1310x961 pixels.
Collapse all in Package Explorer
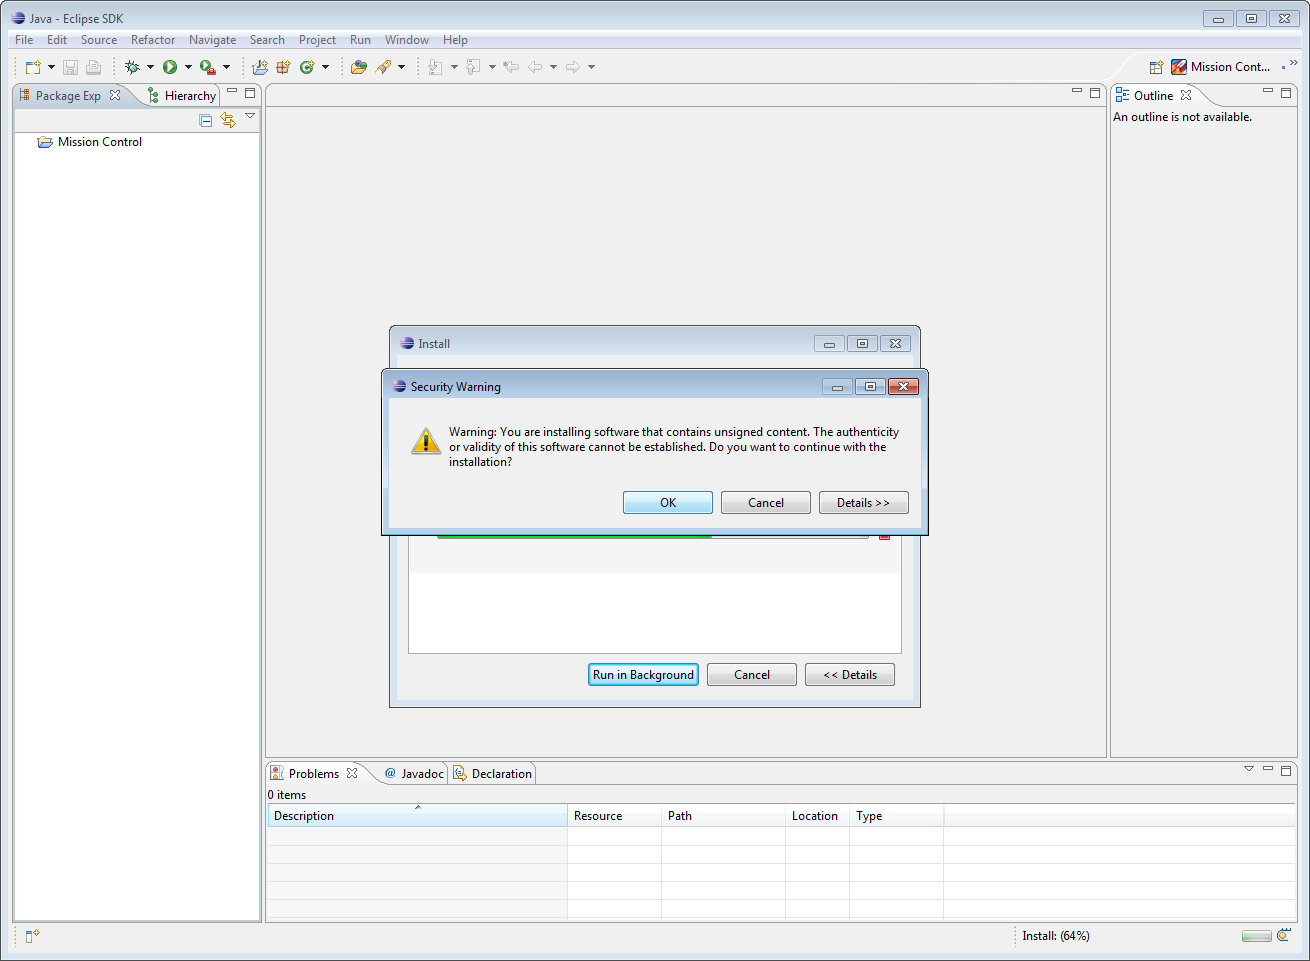[206, 120]
